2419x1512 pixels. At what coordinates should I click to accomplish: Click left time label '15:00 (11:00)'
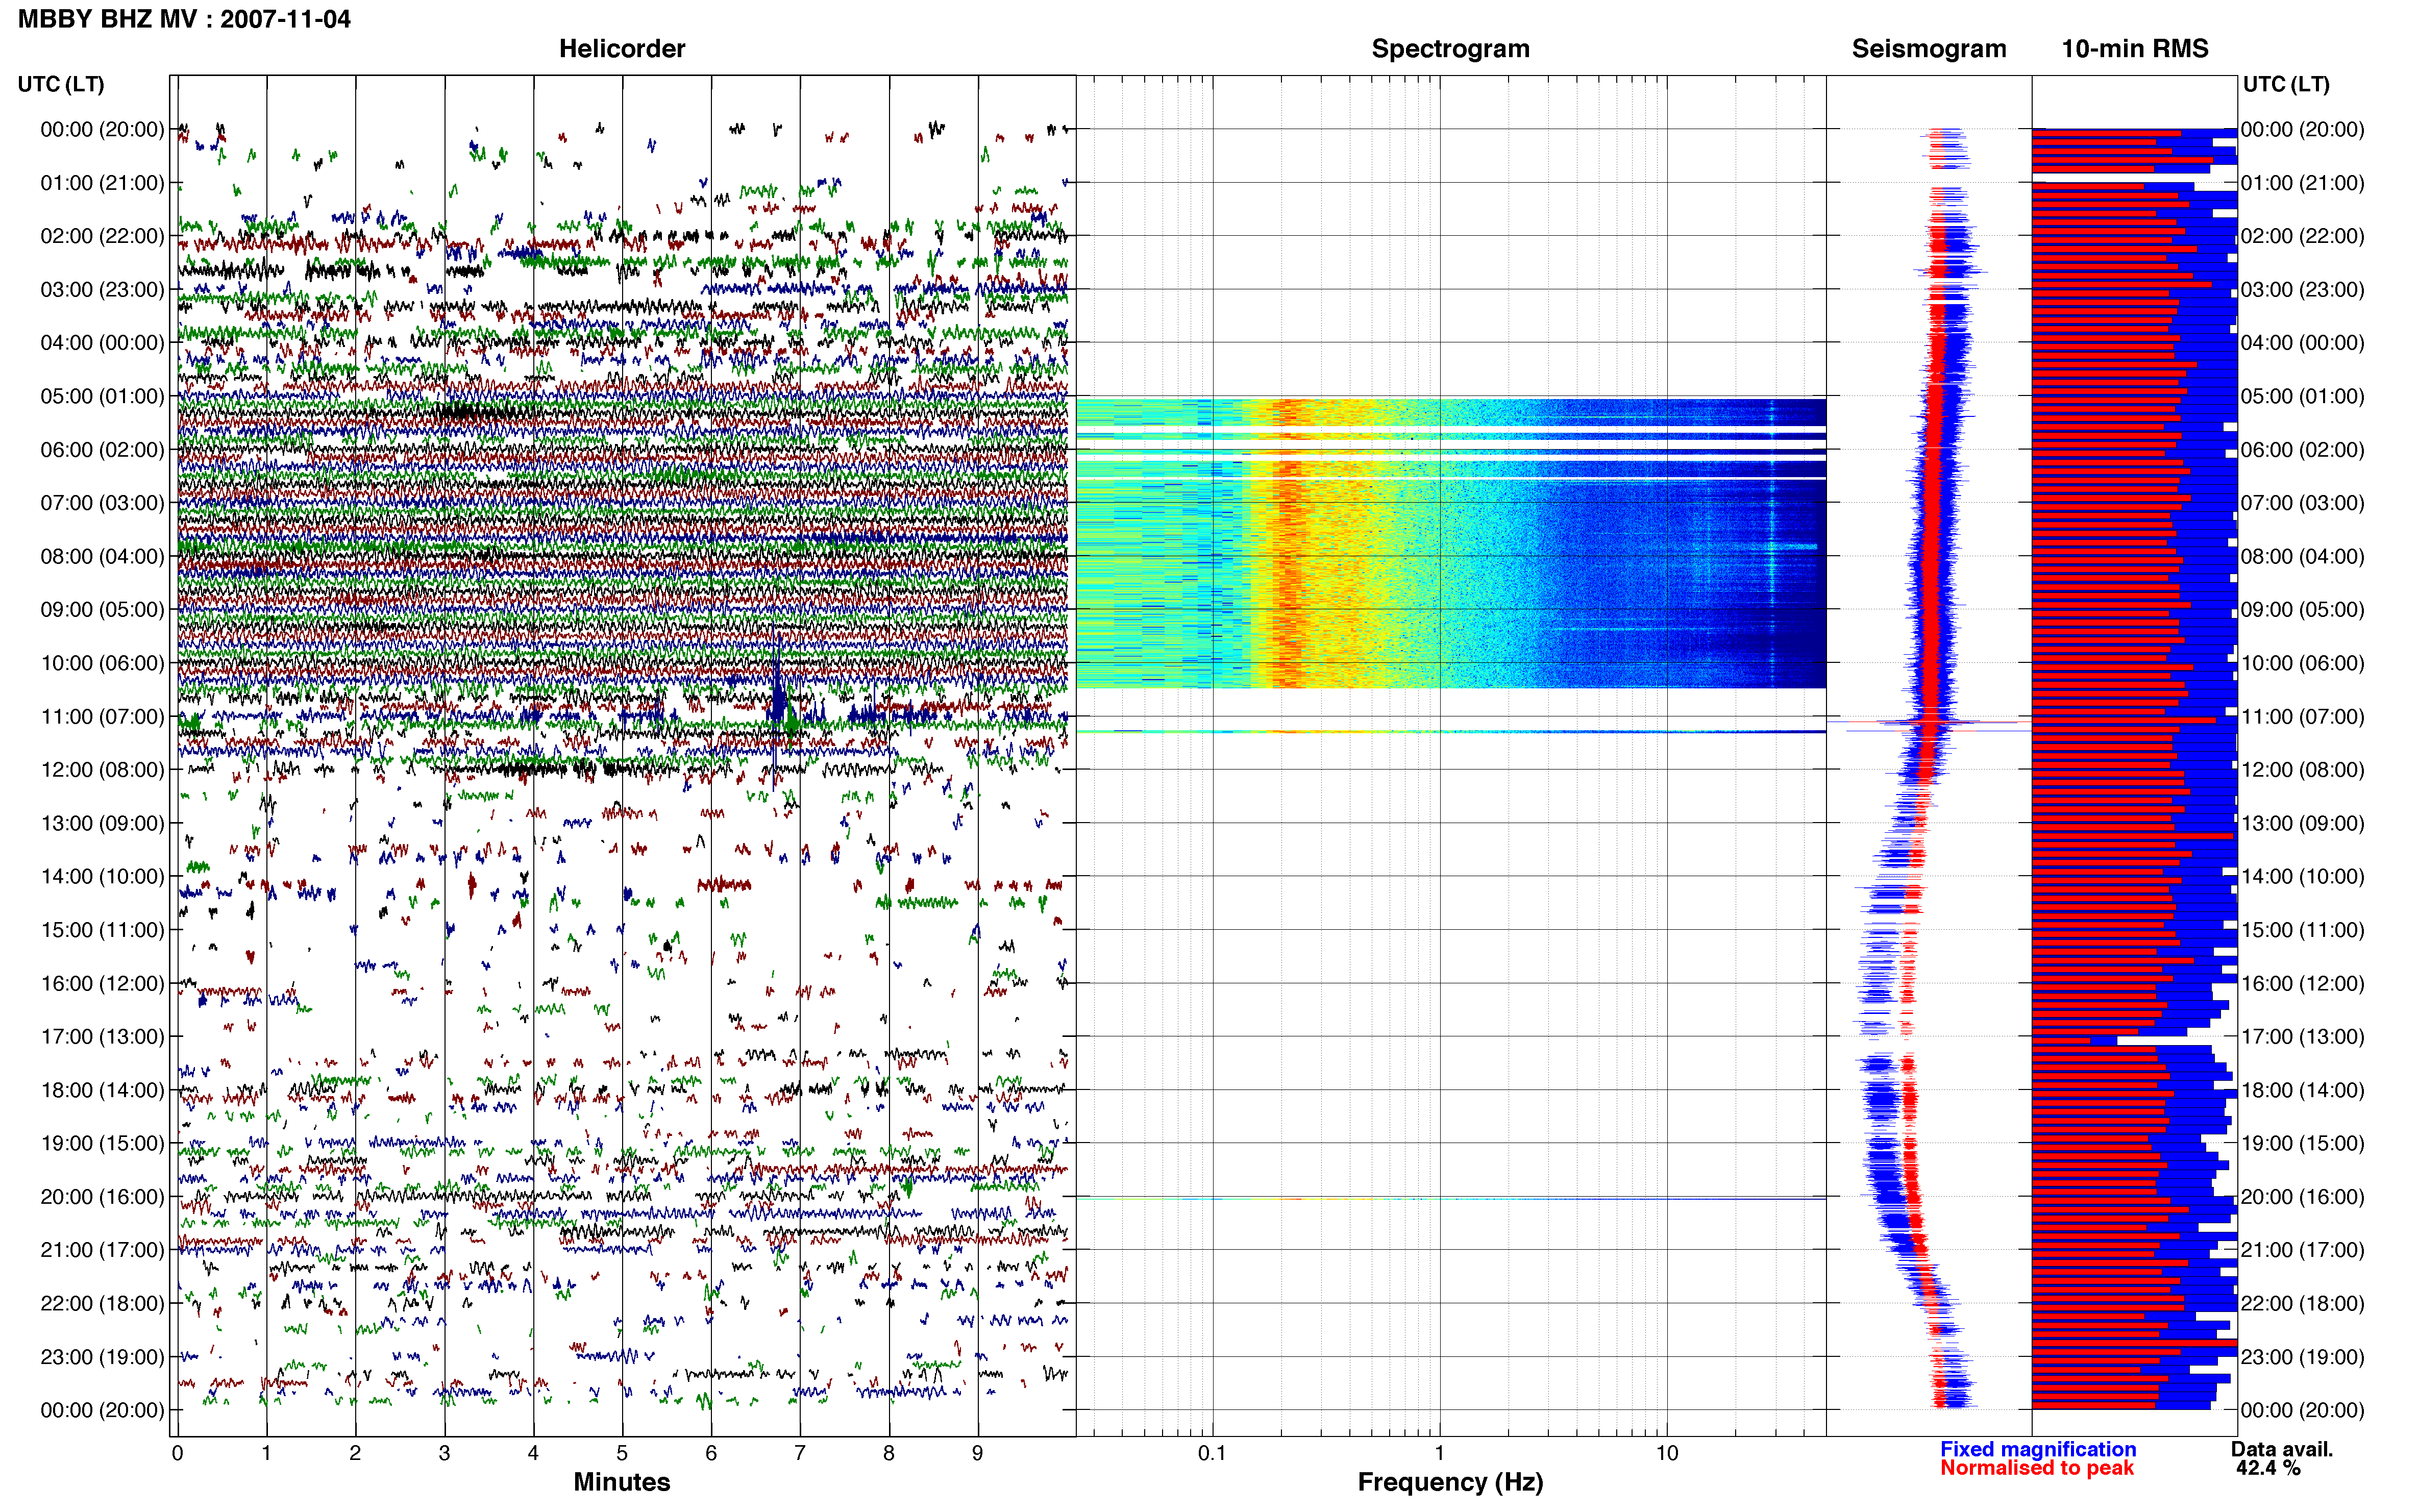coord(102,930)
